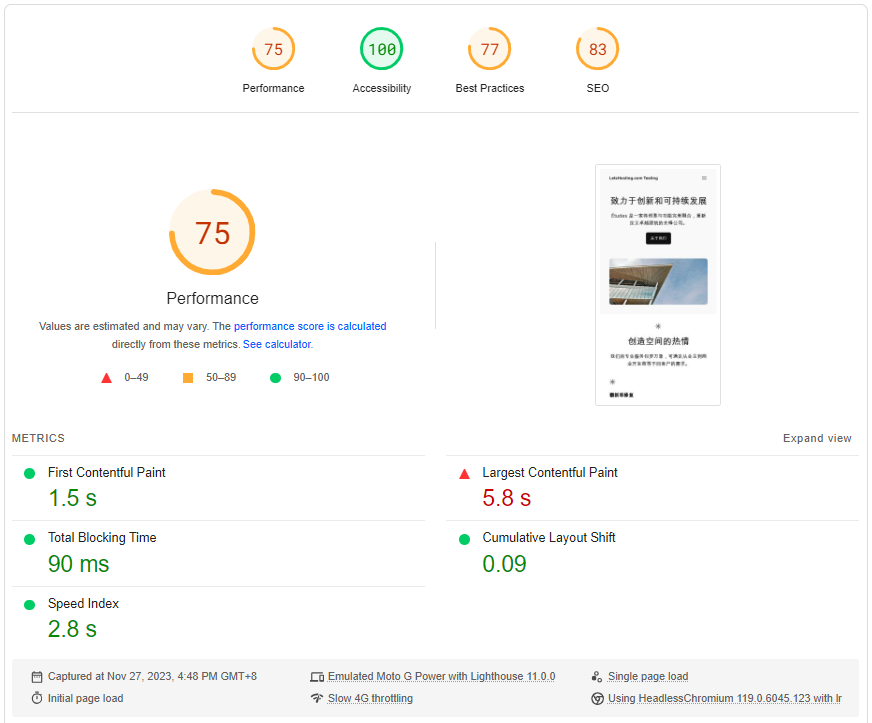Screen dimensions: 872x723
Task: Click the Chromium icon beside Using HeadlessChromium
Action: click(597, 699)
